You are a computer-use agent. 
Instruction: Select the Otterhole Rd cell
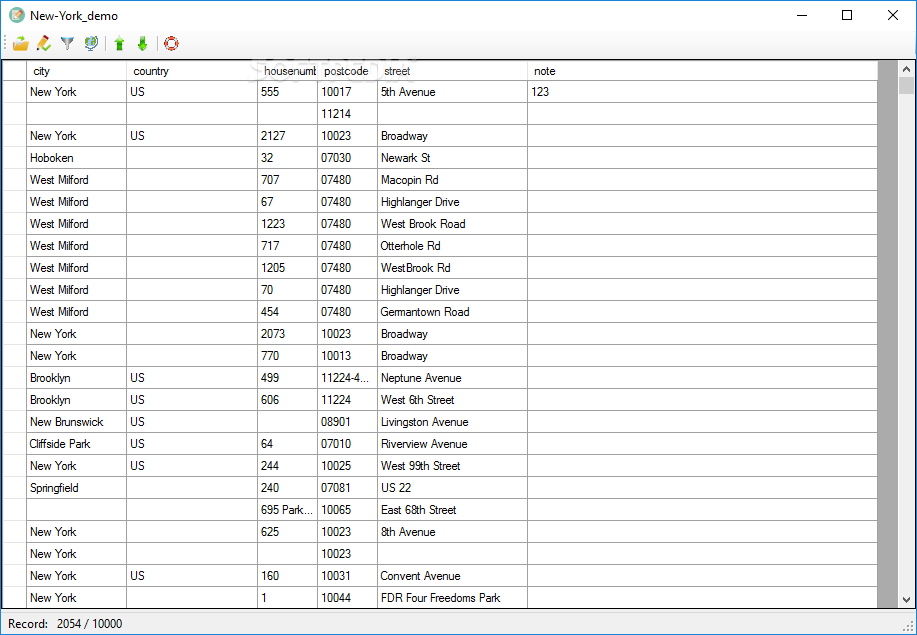click(x=452, y=246)
